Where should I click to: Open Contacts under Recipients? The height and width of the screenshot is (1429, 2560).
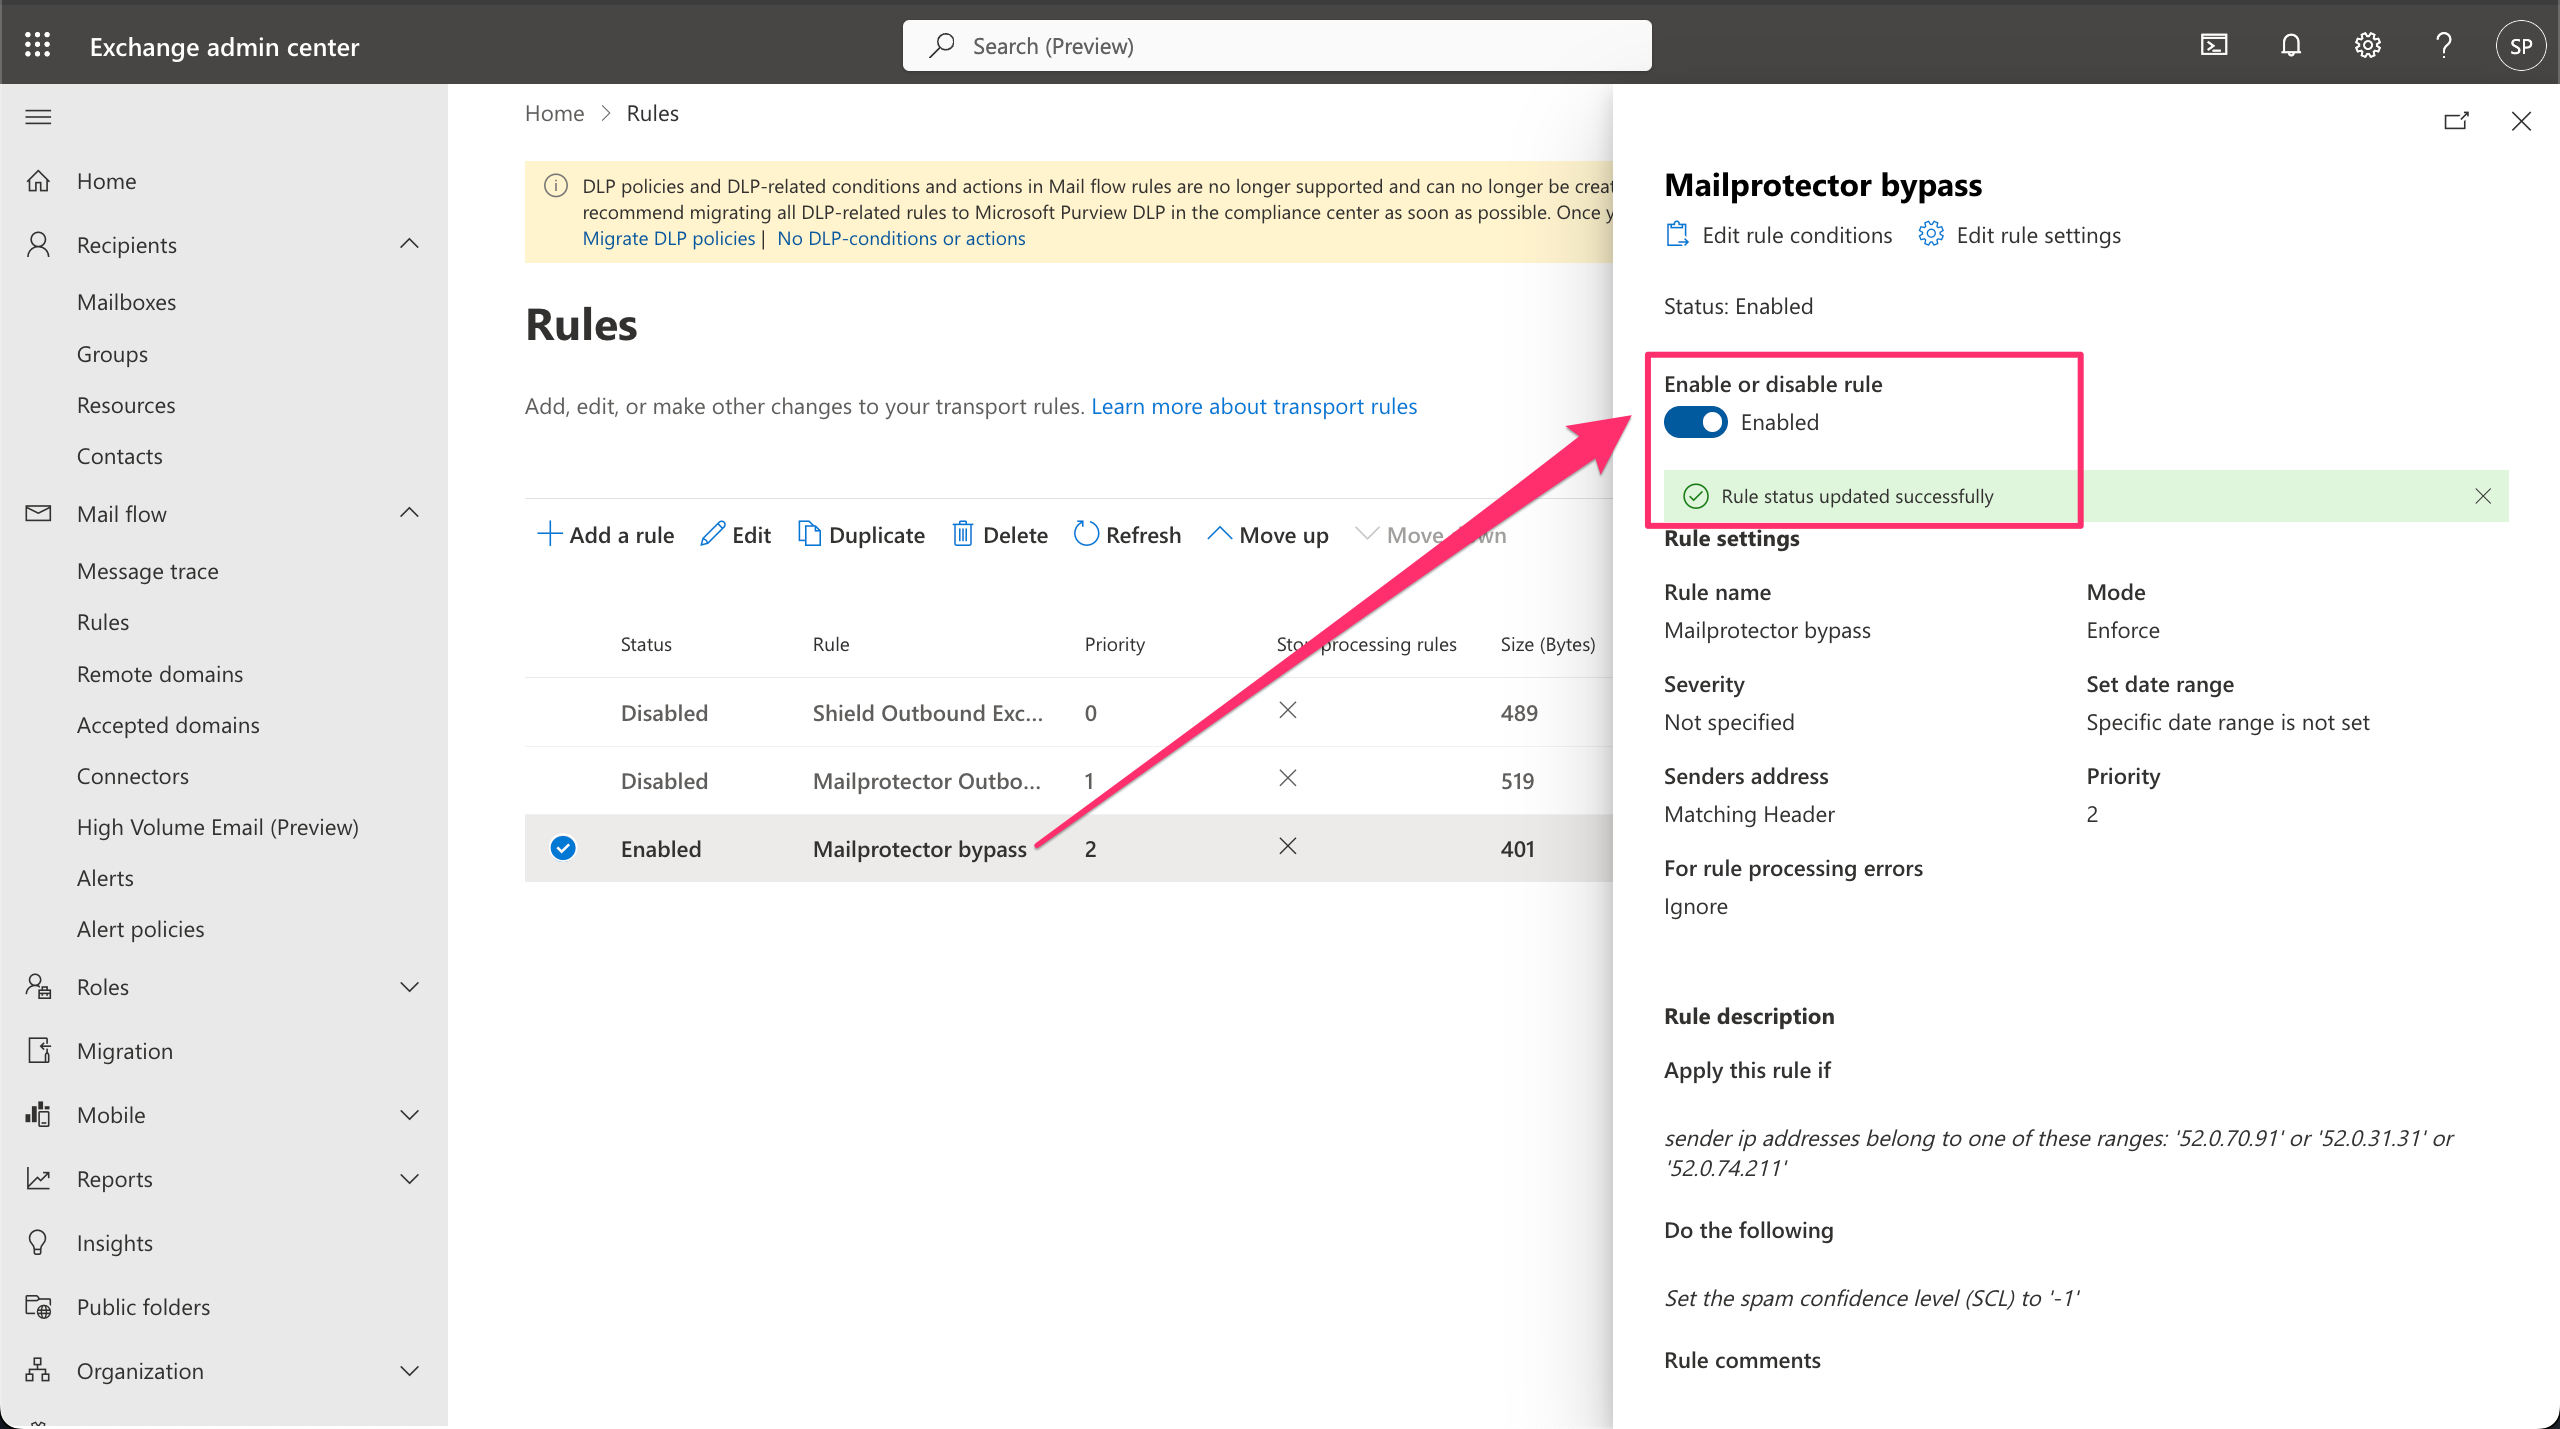(x=120, y=456)
